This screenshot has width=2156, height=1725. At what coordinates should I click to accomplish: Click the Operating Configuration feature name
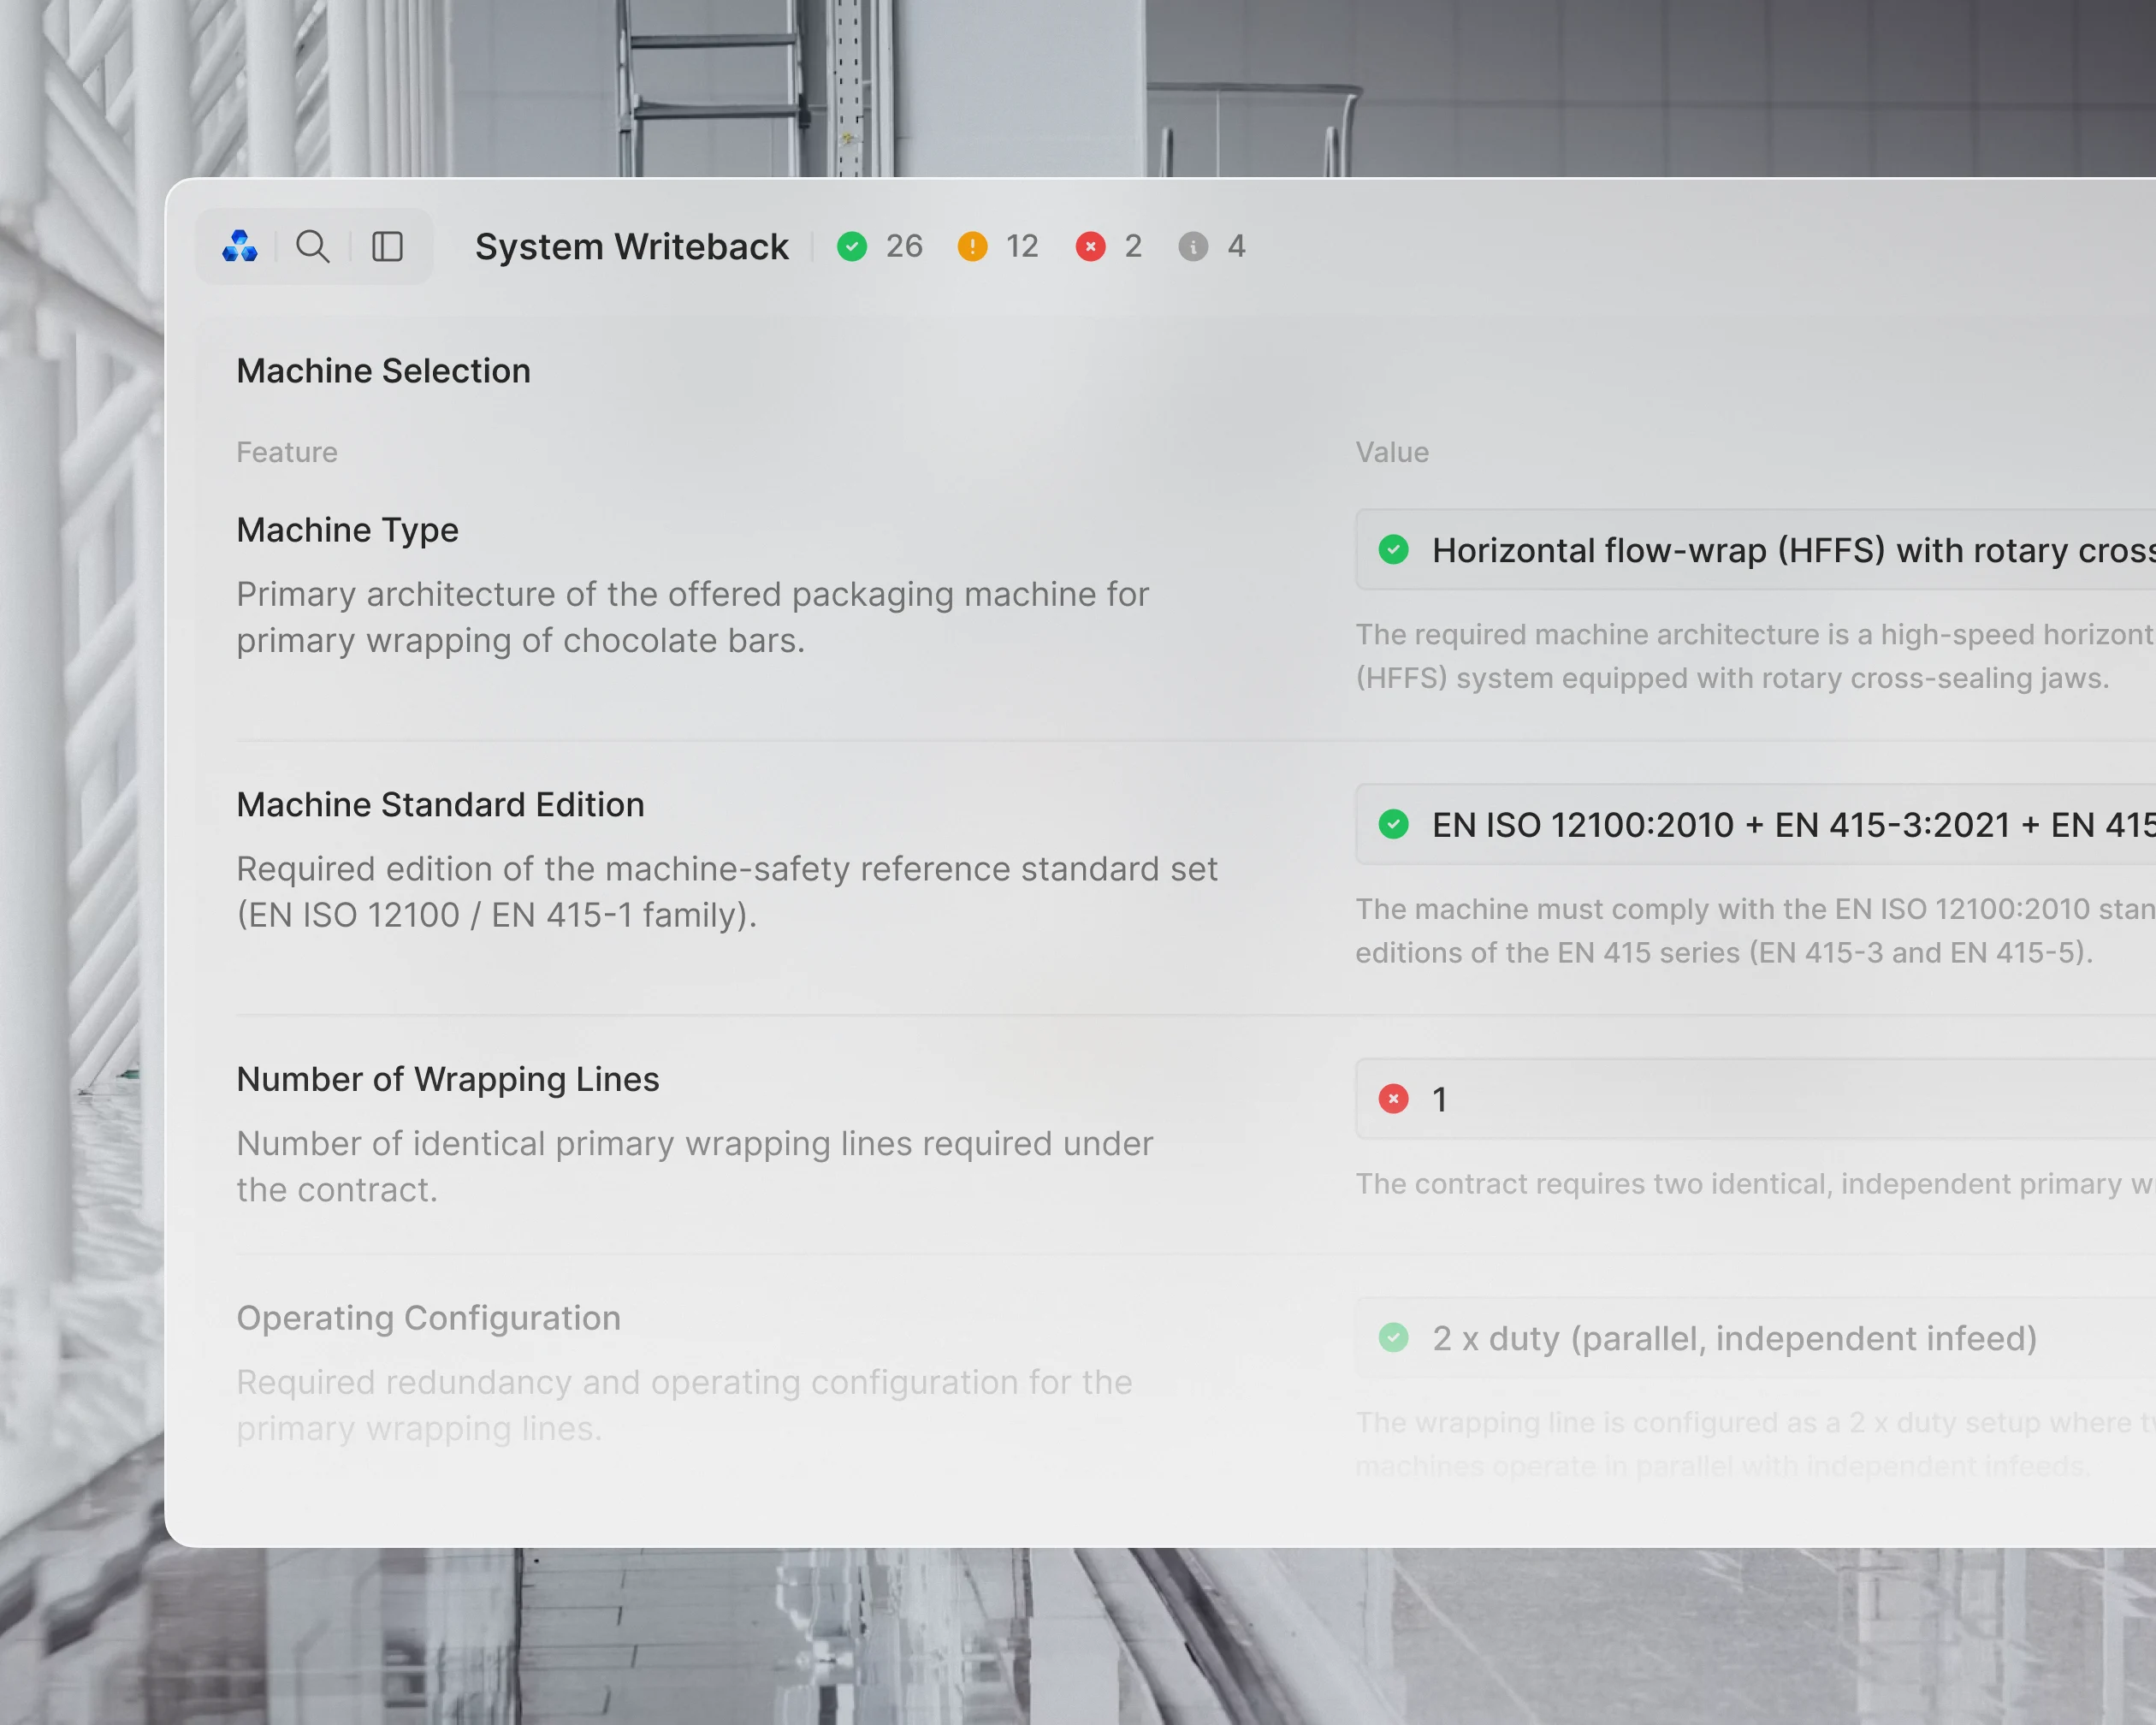[428, 1318]
